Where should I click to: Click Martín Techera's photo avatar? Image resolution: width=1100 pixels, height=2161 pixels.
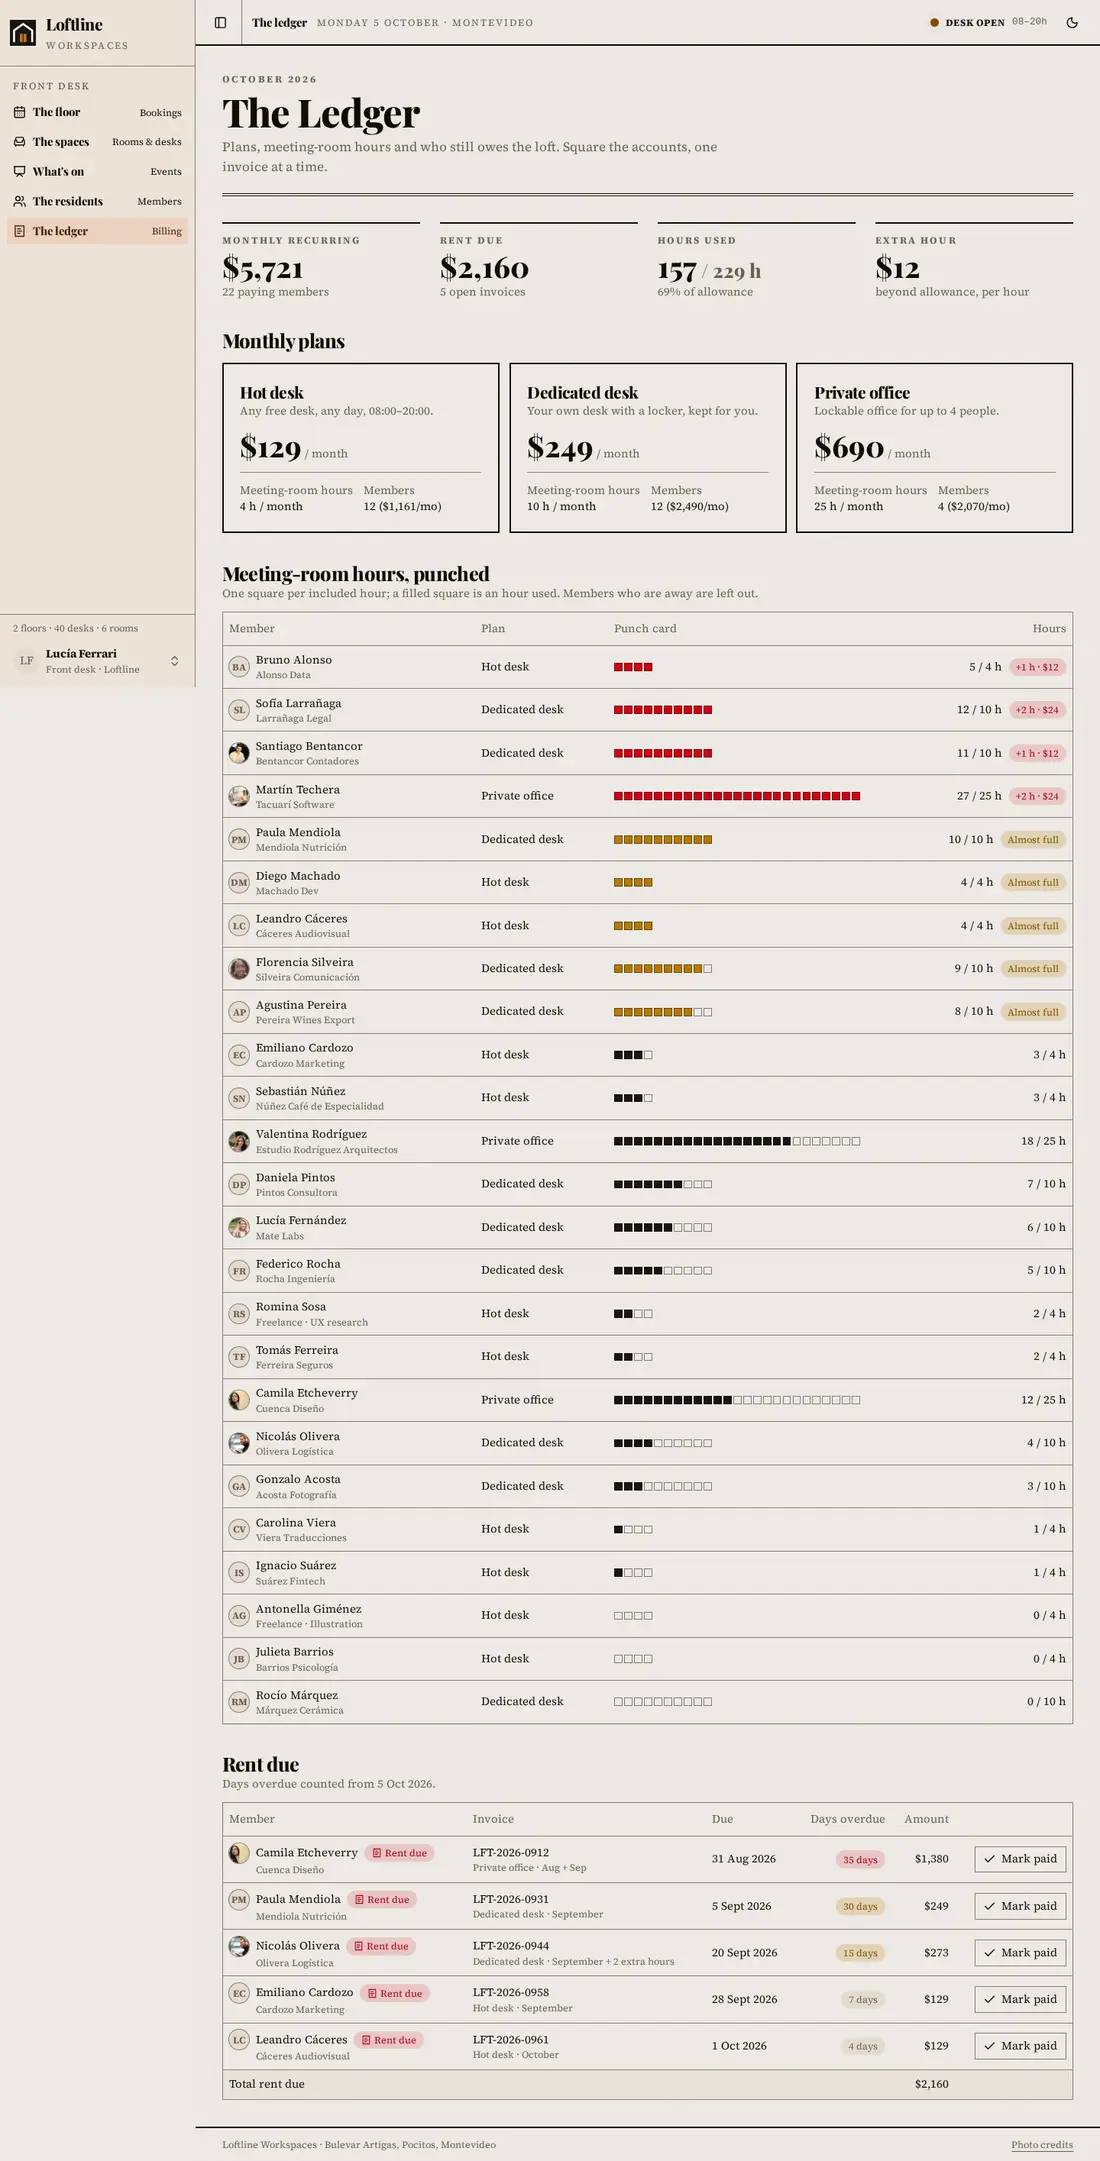click(x=239, y=796)
